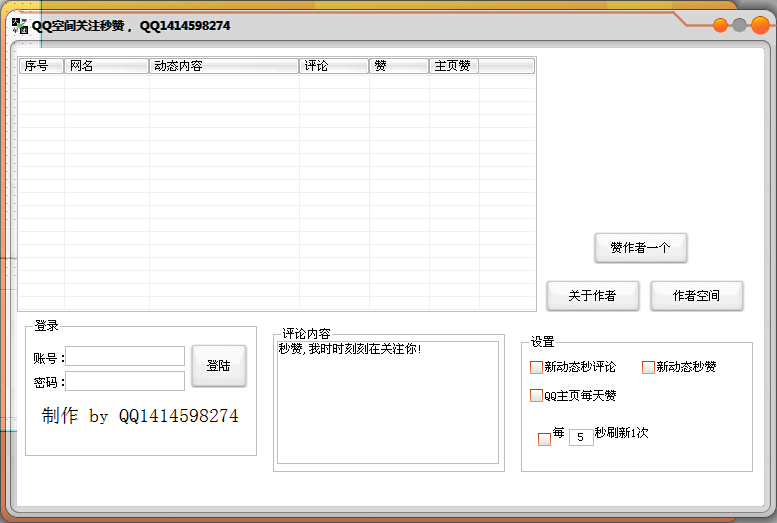Enable 新动态秒赞 checkbox
This screenshot has width=777, height=523.
648,367
